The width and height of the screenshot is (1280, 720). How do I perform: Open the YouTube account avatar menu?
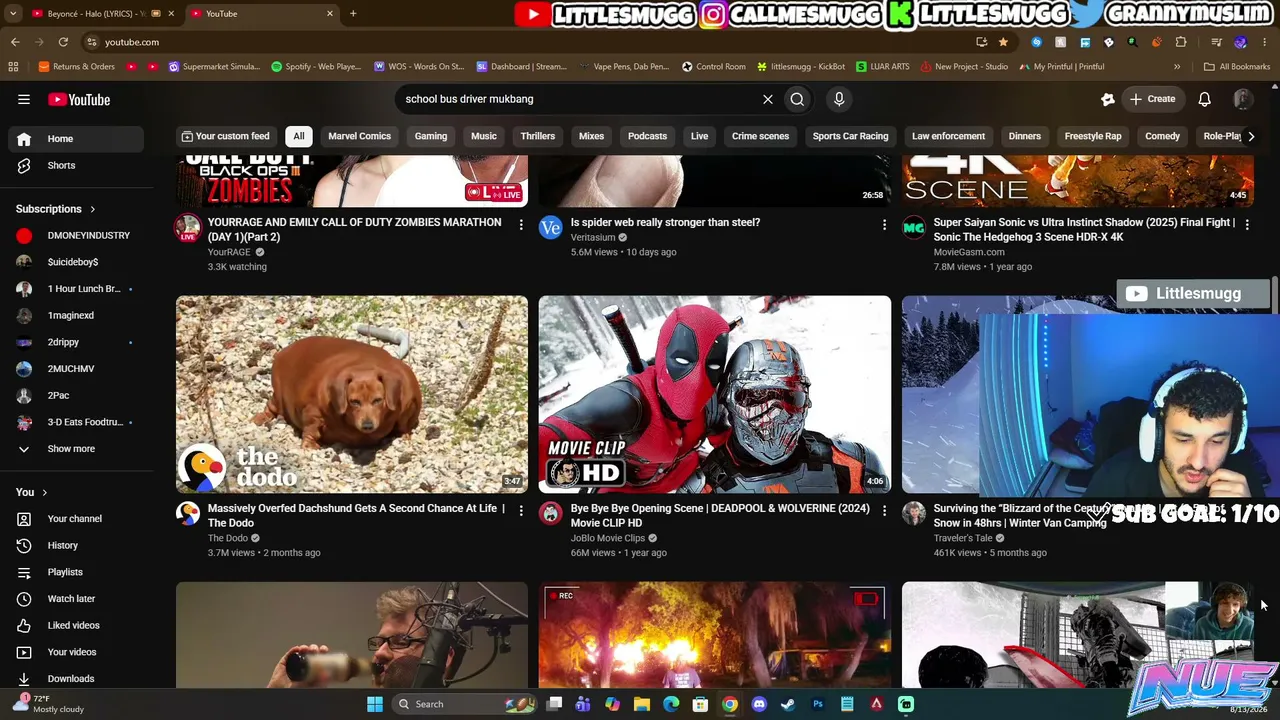[x=1243, y=99]
